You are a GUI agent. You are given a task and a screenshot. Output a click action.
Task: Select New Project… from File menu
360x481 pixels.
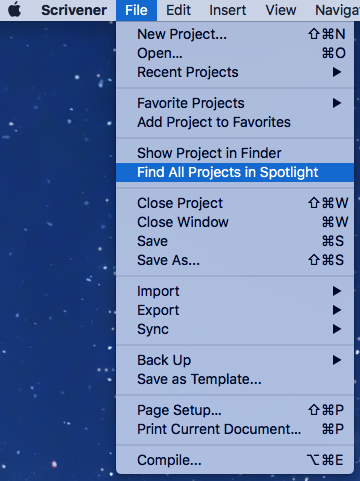[x=235, y=34]
